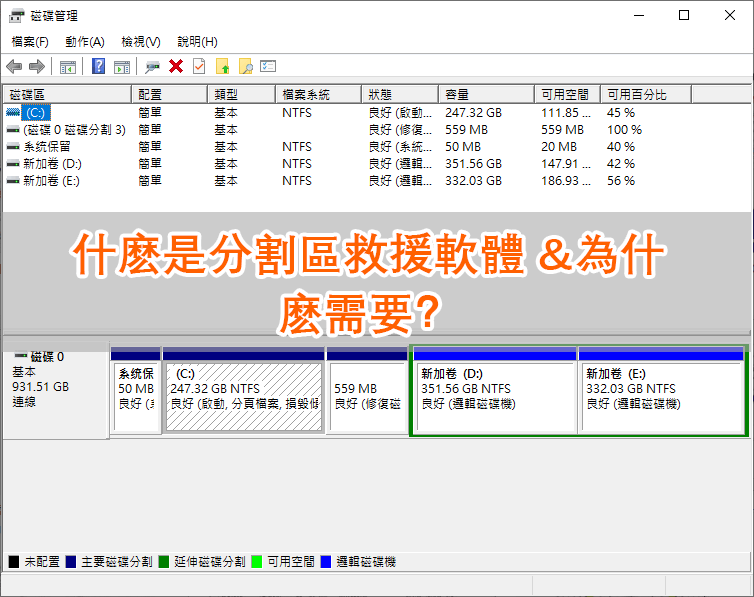
Task: Sort by the 可用百分比 column header
Action: pyautogui.click(x=646, y=94)
